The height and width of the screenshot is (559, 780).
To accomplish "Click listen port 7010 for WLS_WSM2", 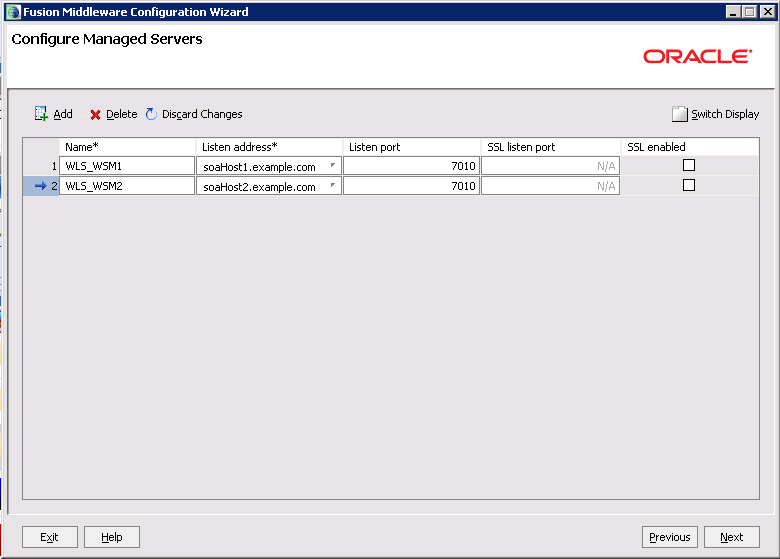I will pos(411,186).
